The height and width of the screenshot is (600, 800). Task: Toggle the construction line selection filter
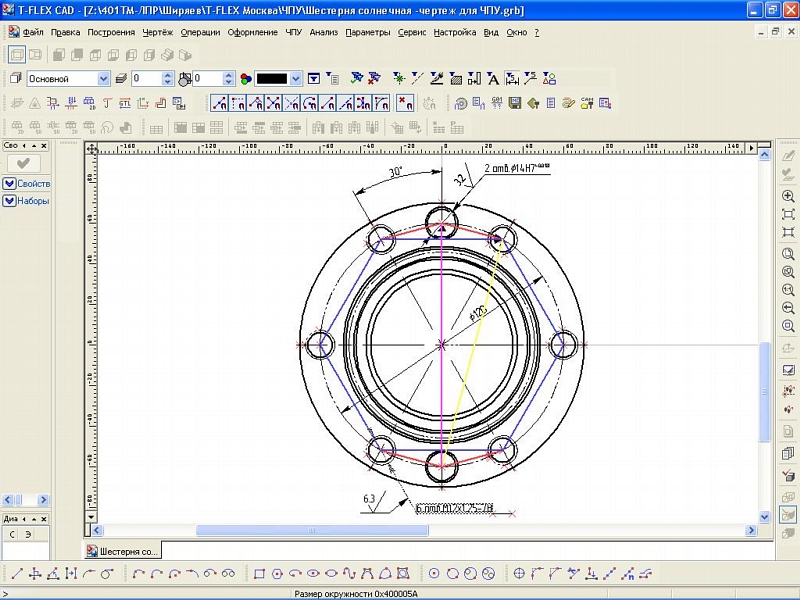(x=417, y=78)
